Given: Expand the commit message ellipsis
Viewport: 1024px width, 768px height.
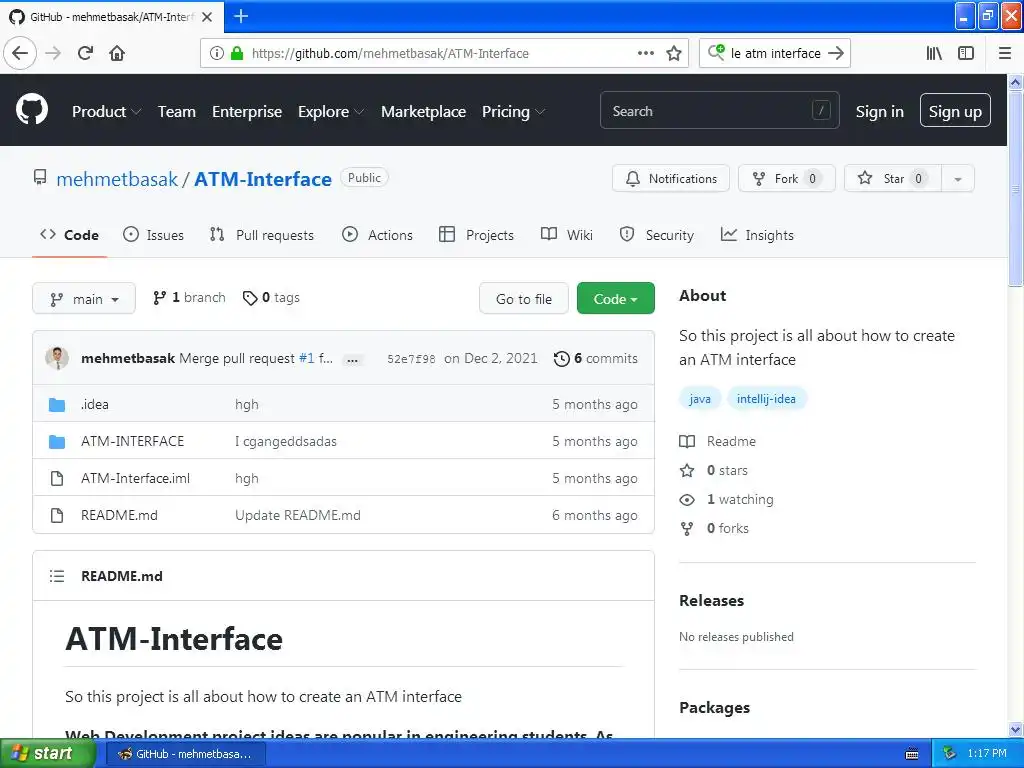Looking at the screenshot, I should click(353, 360).
